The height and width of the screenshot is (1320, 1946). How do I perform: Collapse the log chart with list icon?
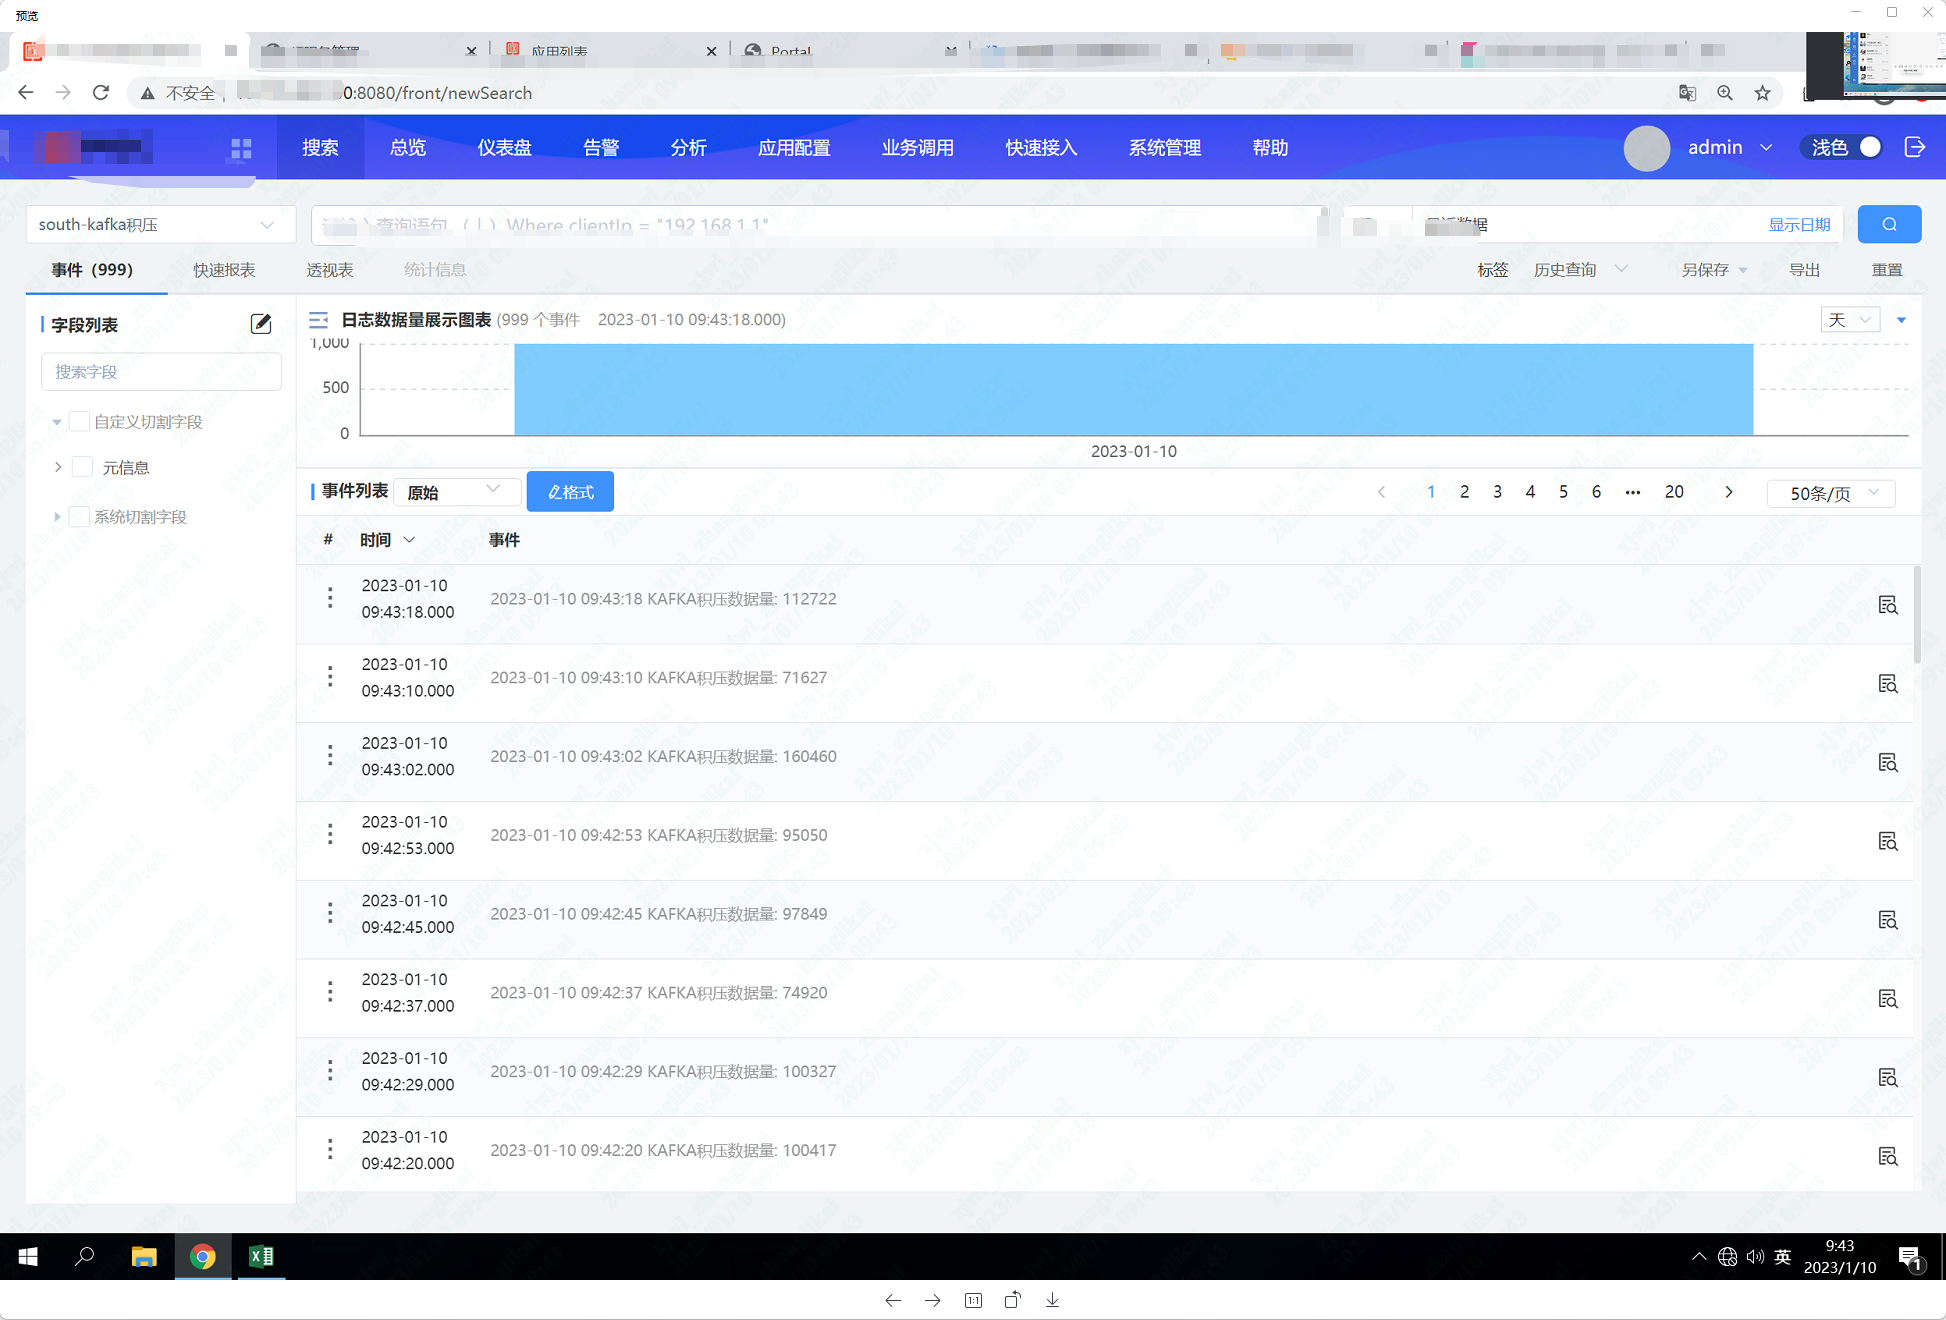click(x=318, y=320)
